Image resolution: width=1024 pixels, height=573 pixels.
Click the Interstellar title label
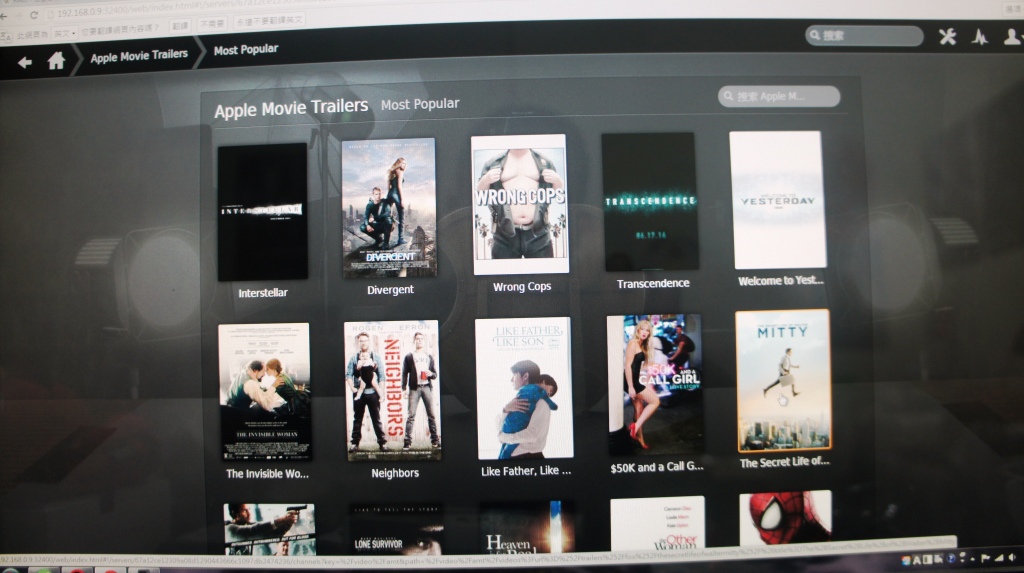(263, 293)
